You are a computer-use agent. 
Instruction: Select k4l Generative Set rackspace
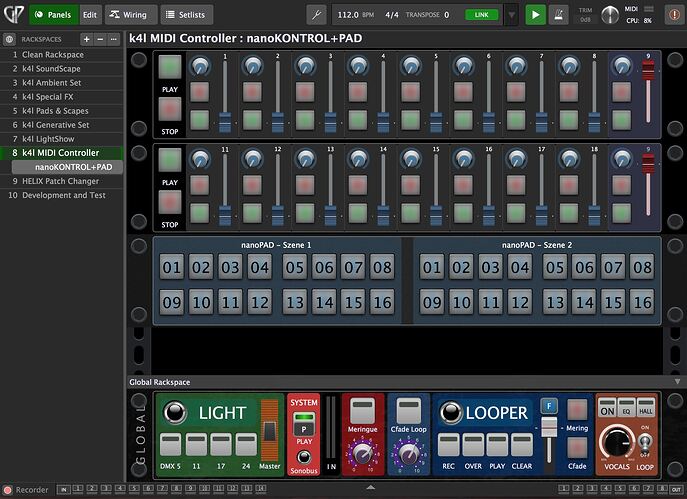click(62, 125)
